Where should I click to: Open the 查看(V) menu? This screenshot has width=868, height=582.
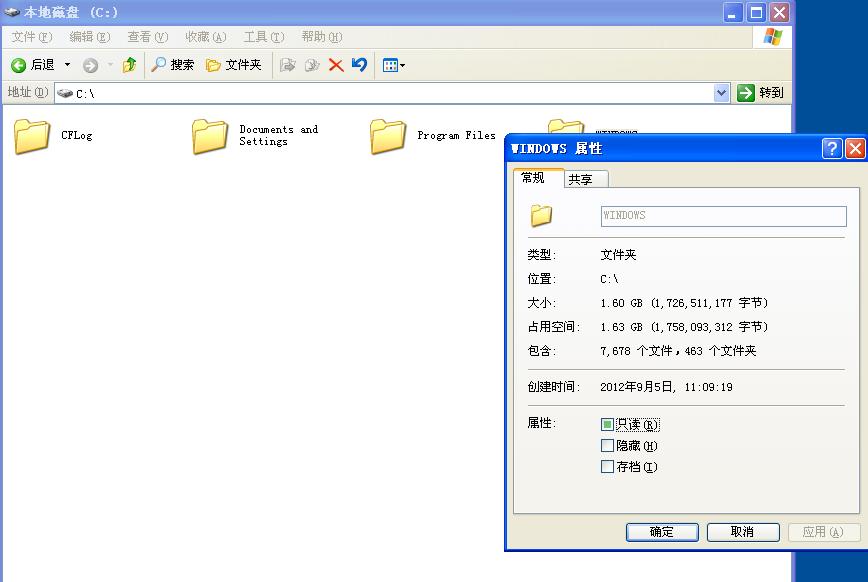pyautogui.click(x=147, y=37)
